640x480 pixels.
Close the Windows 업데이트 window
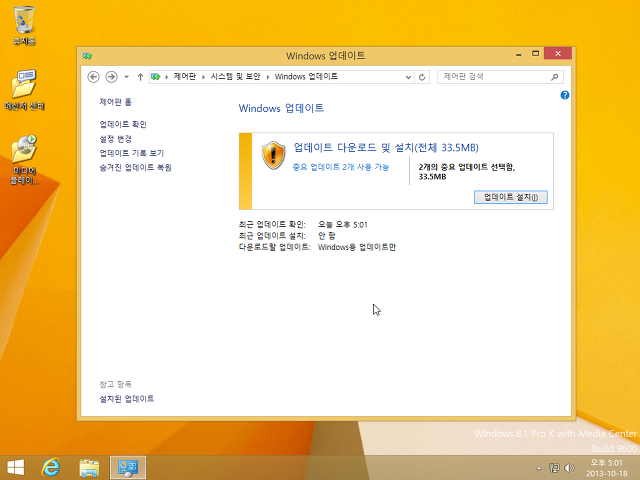558,54
